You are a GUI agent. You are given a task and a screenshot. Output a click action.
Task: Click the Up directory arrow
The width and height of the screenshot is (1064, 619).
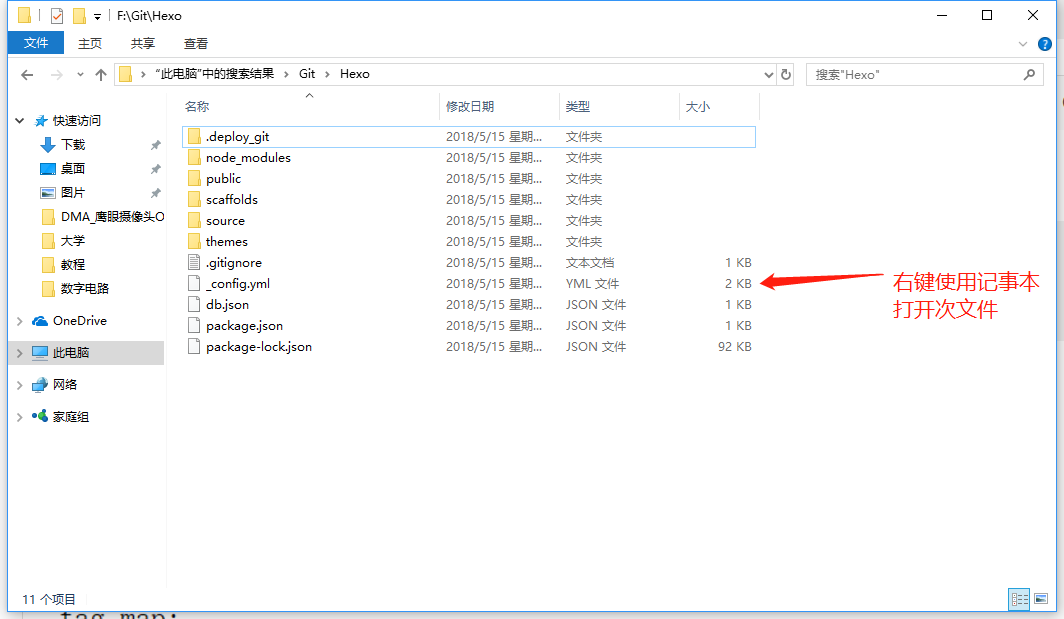point(100,75)
